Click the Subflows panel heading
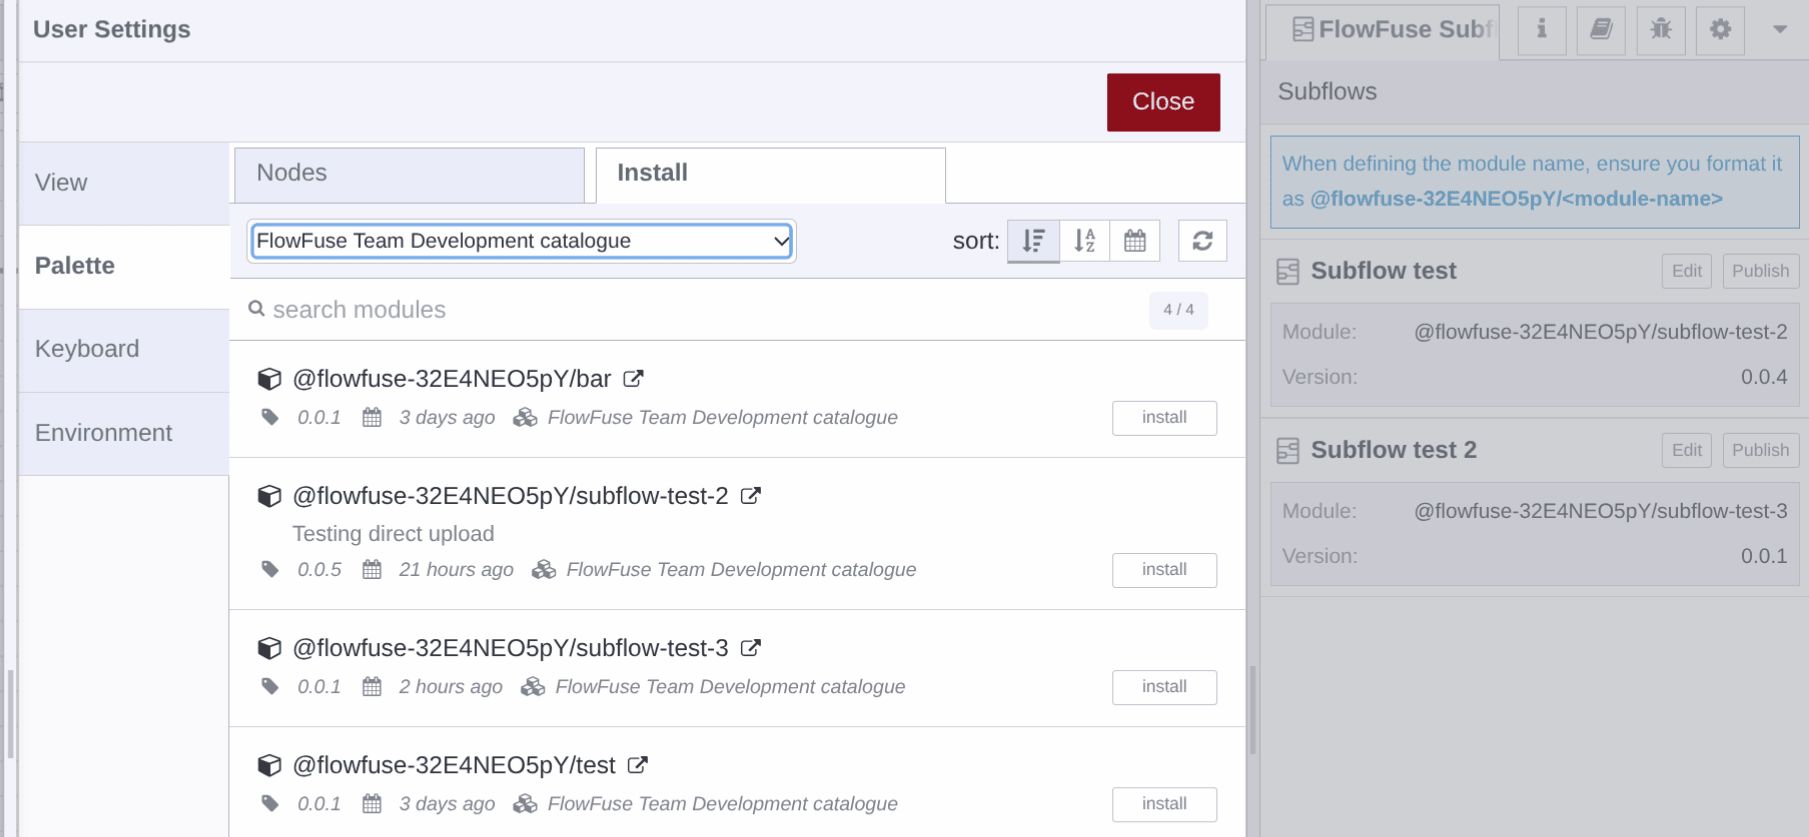 point(1327,92)
